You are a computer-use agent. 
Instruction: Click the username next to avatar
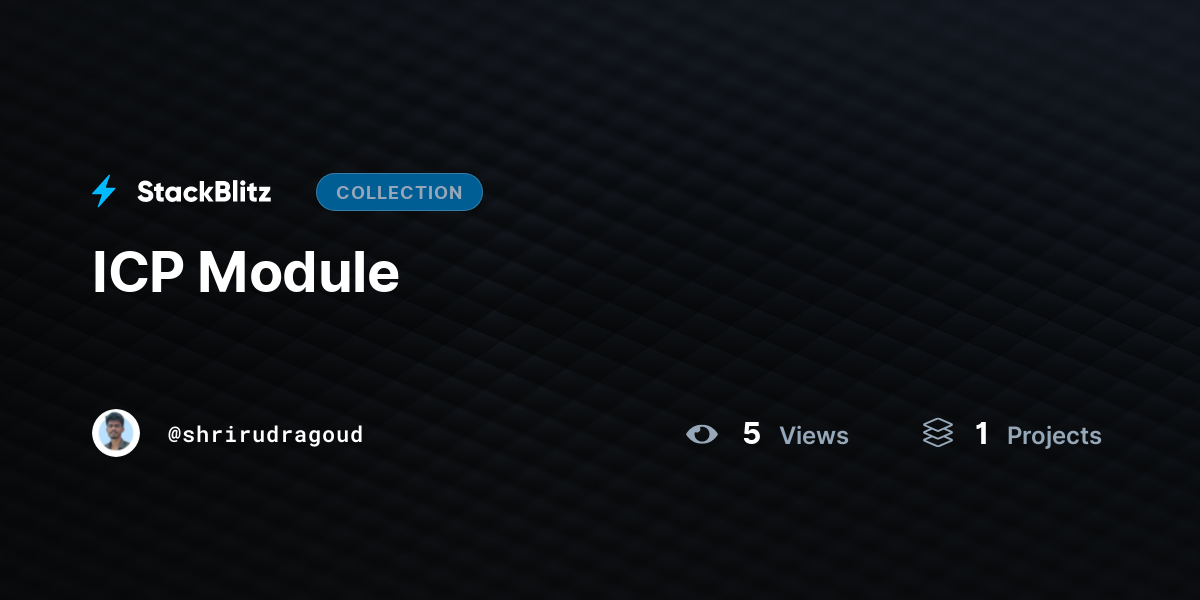266,435
